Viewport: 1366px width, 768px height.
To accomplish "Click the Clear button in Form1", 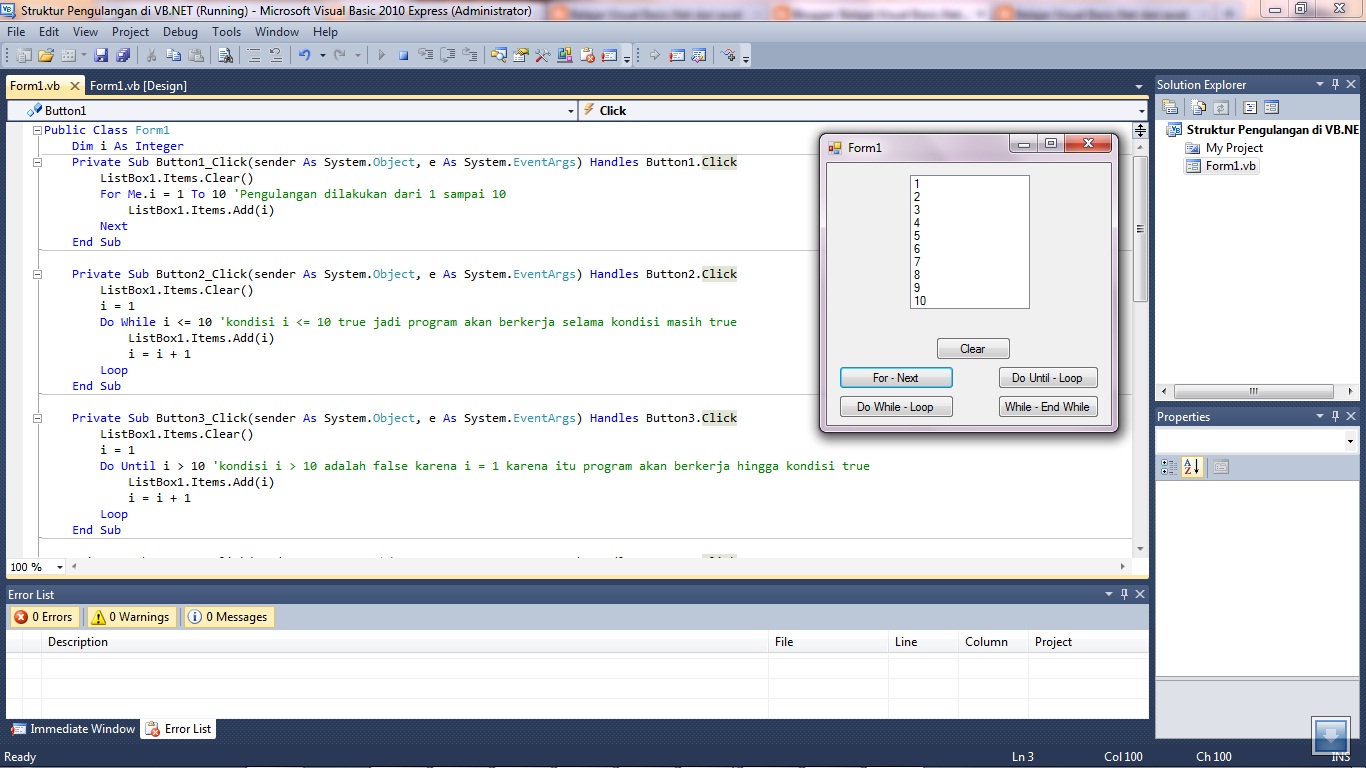I will 973,349.
